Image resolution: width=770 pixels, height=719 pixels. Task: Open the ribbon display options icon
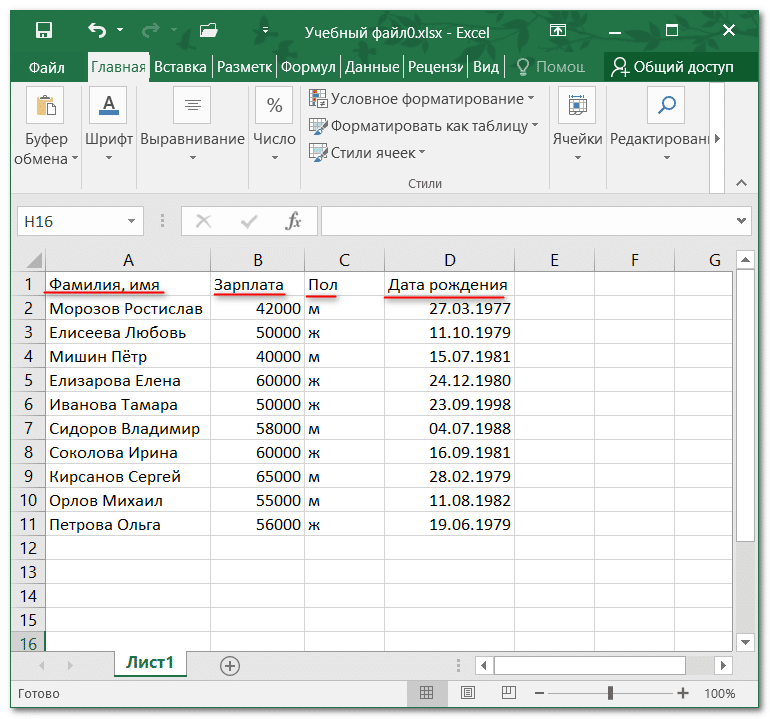557,30
